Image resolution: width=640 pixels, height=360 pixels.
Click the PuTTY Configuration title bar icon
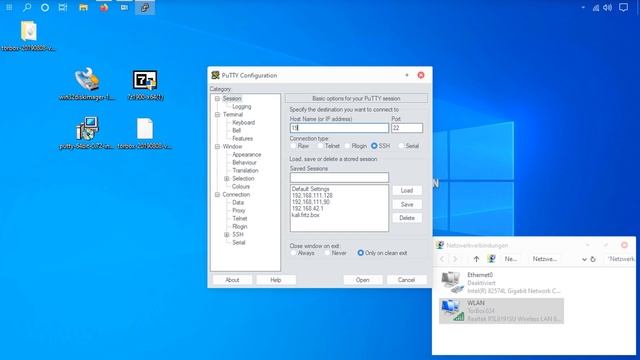coord(215,75)
